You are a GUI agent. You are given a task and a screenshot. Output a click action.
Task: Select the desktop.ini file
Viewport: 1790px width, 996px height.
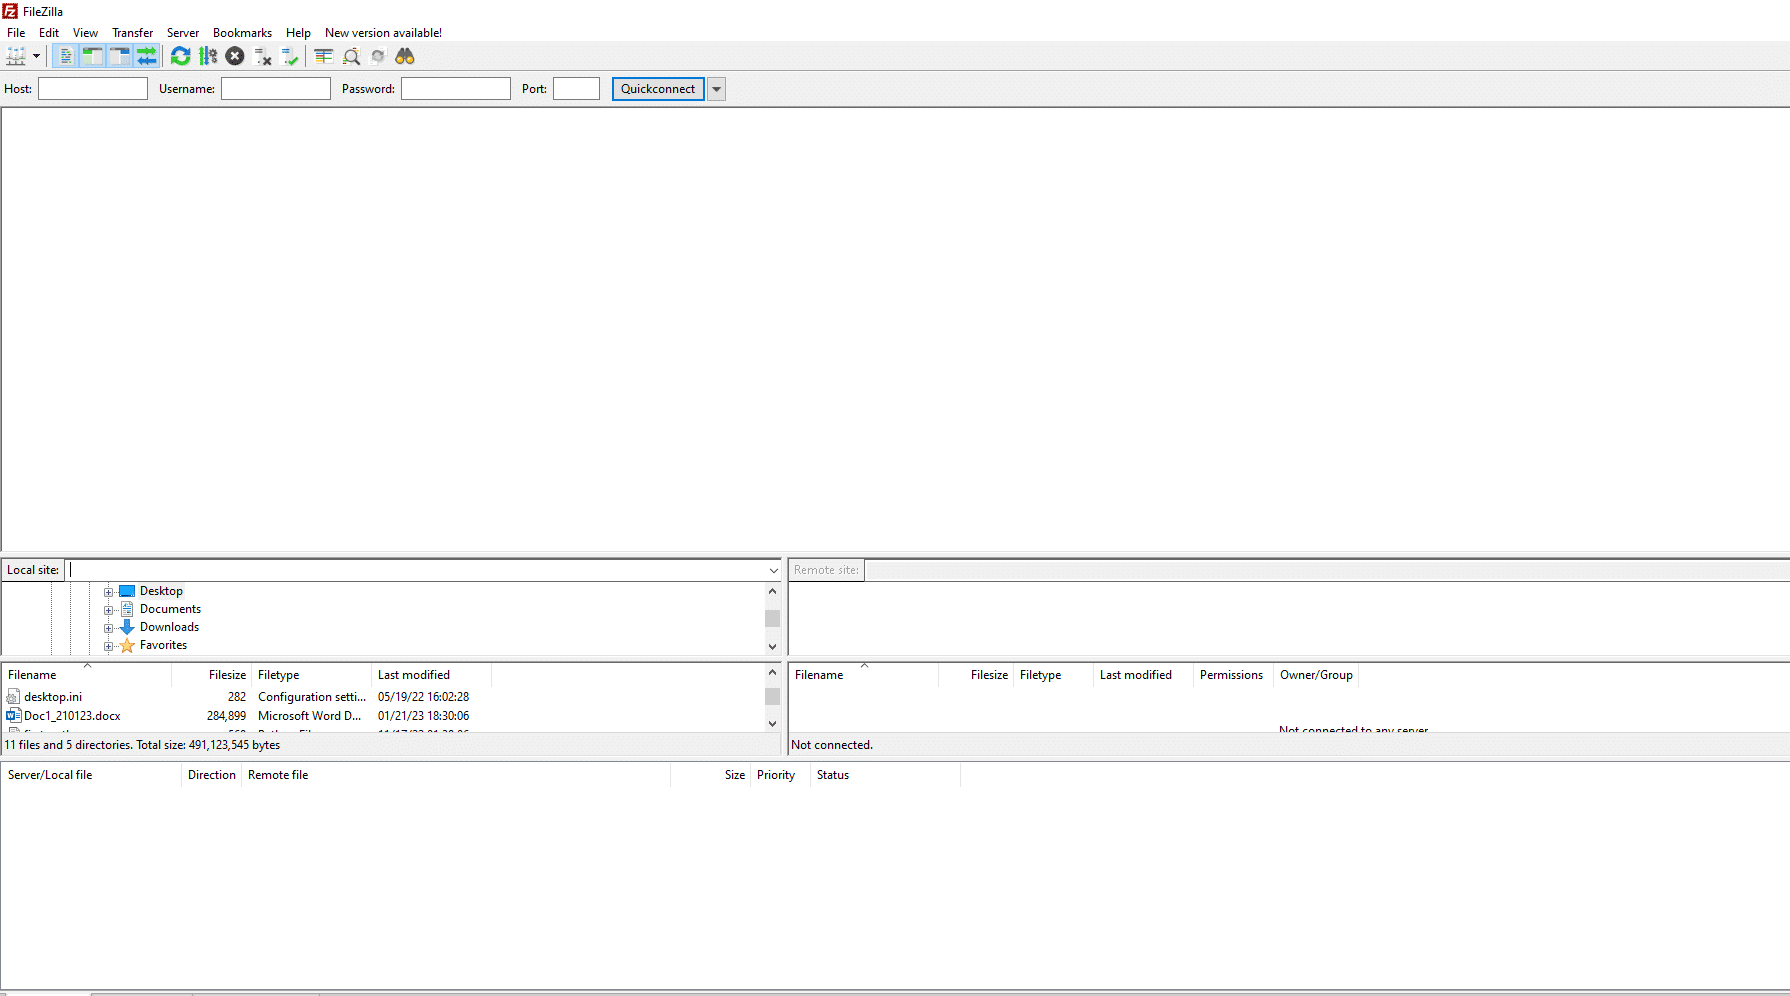[53, 697]
